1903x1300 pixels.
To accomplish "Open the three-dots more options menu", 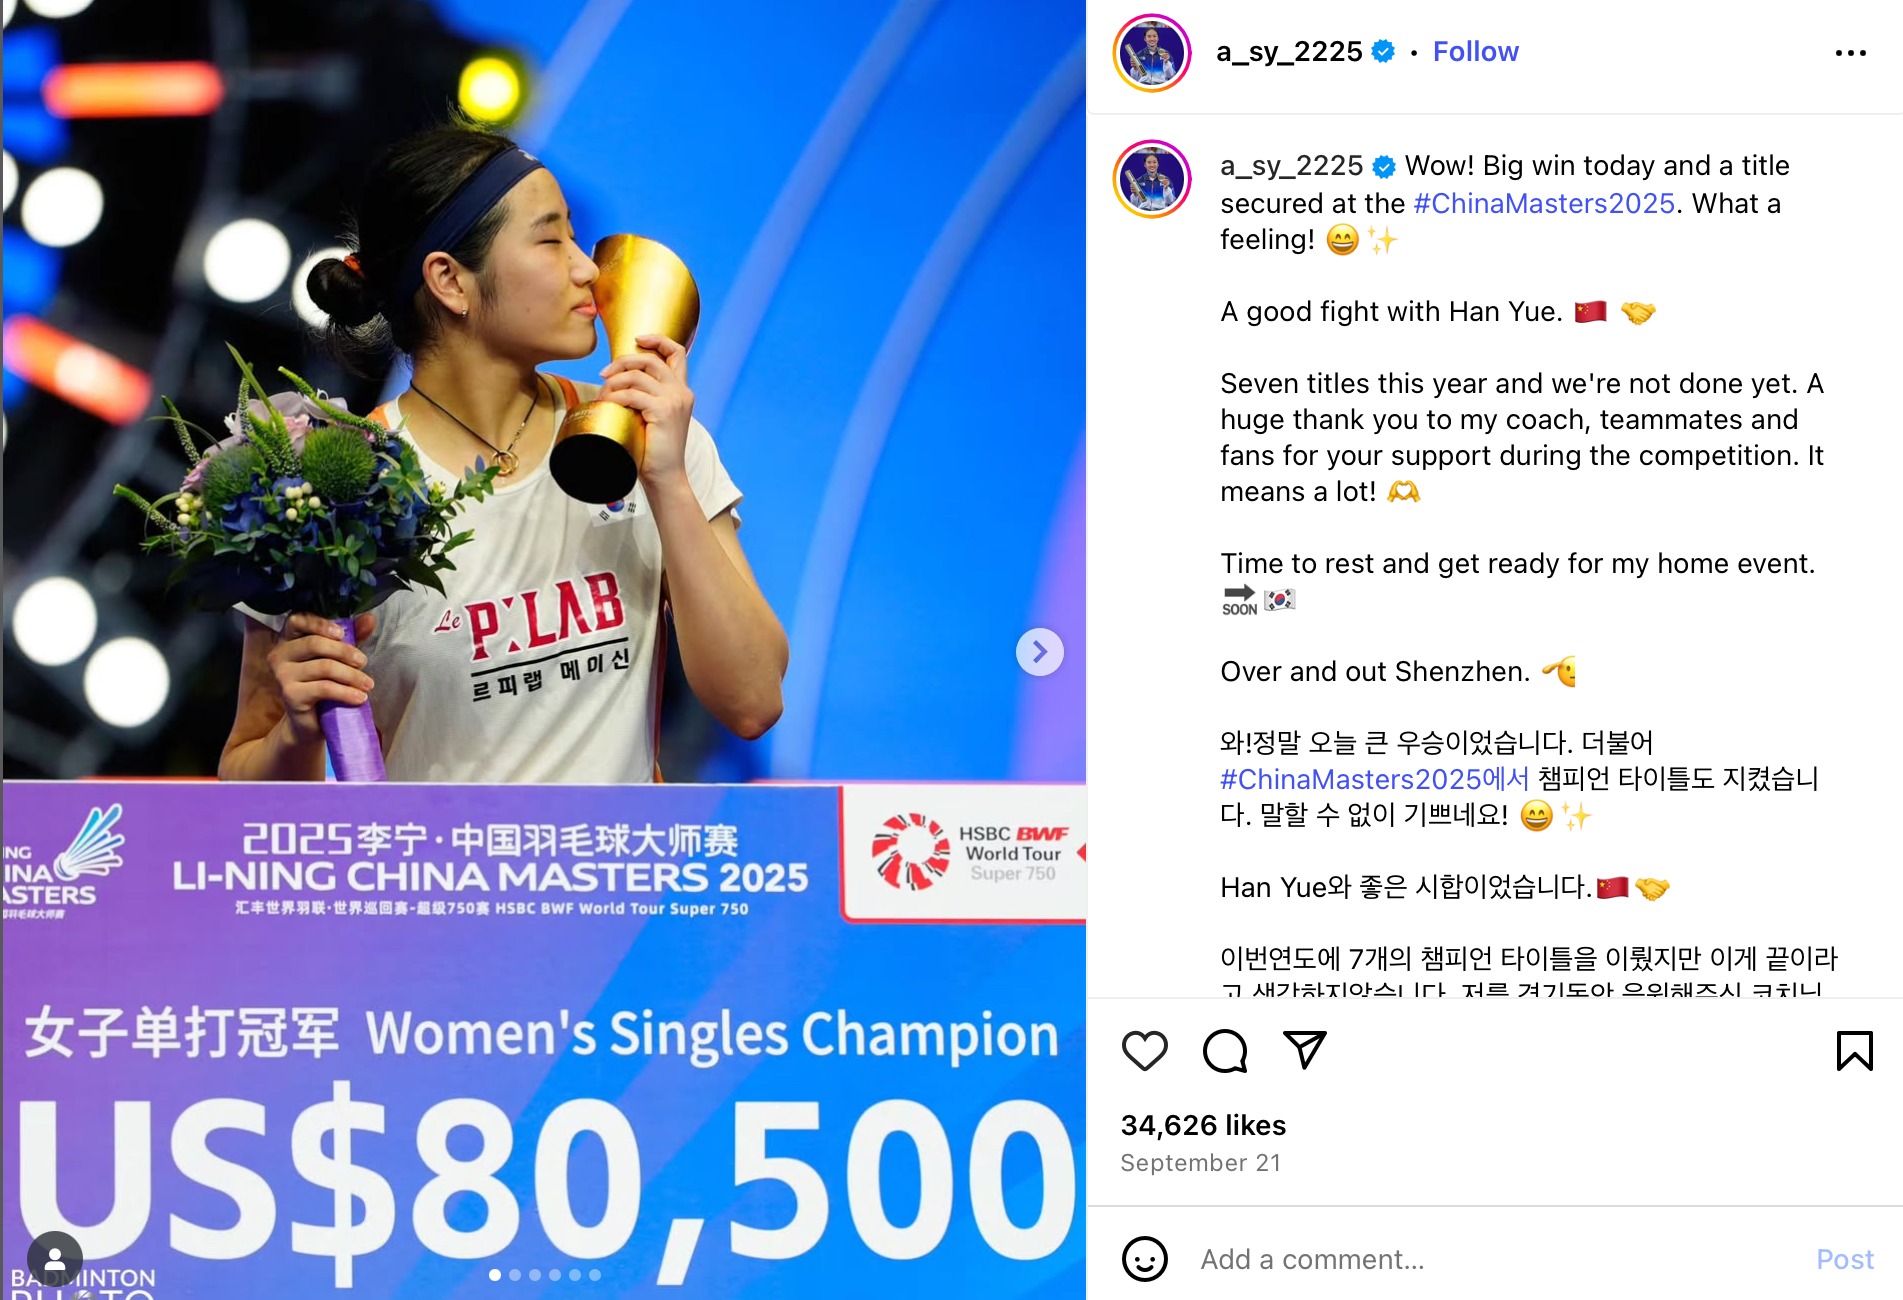I will [x=1851, y=53].
